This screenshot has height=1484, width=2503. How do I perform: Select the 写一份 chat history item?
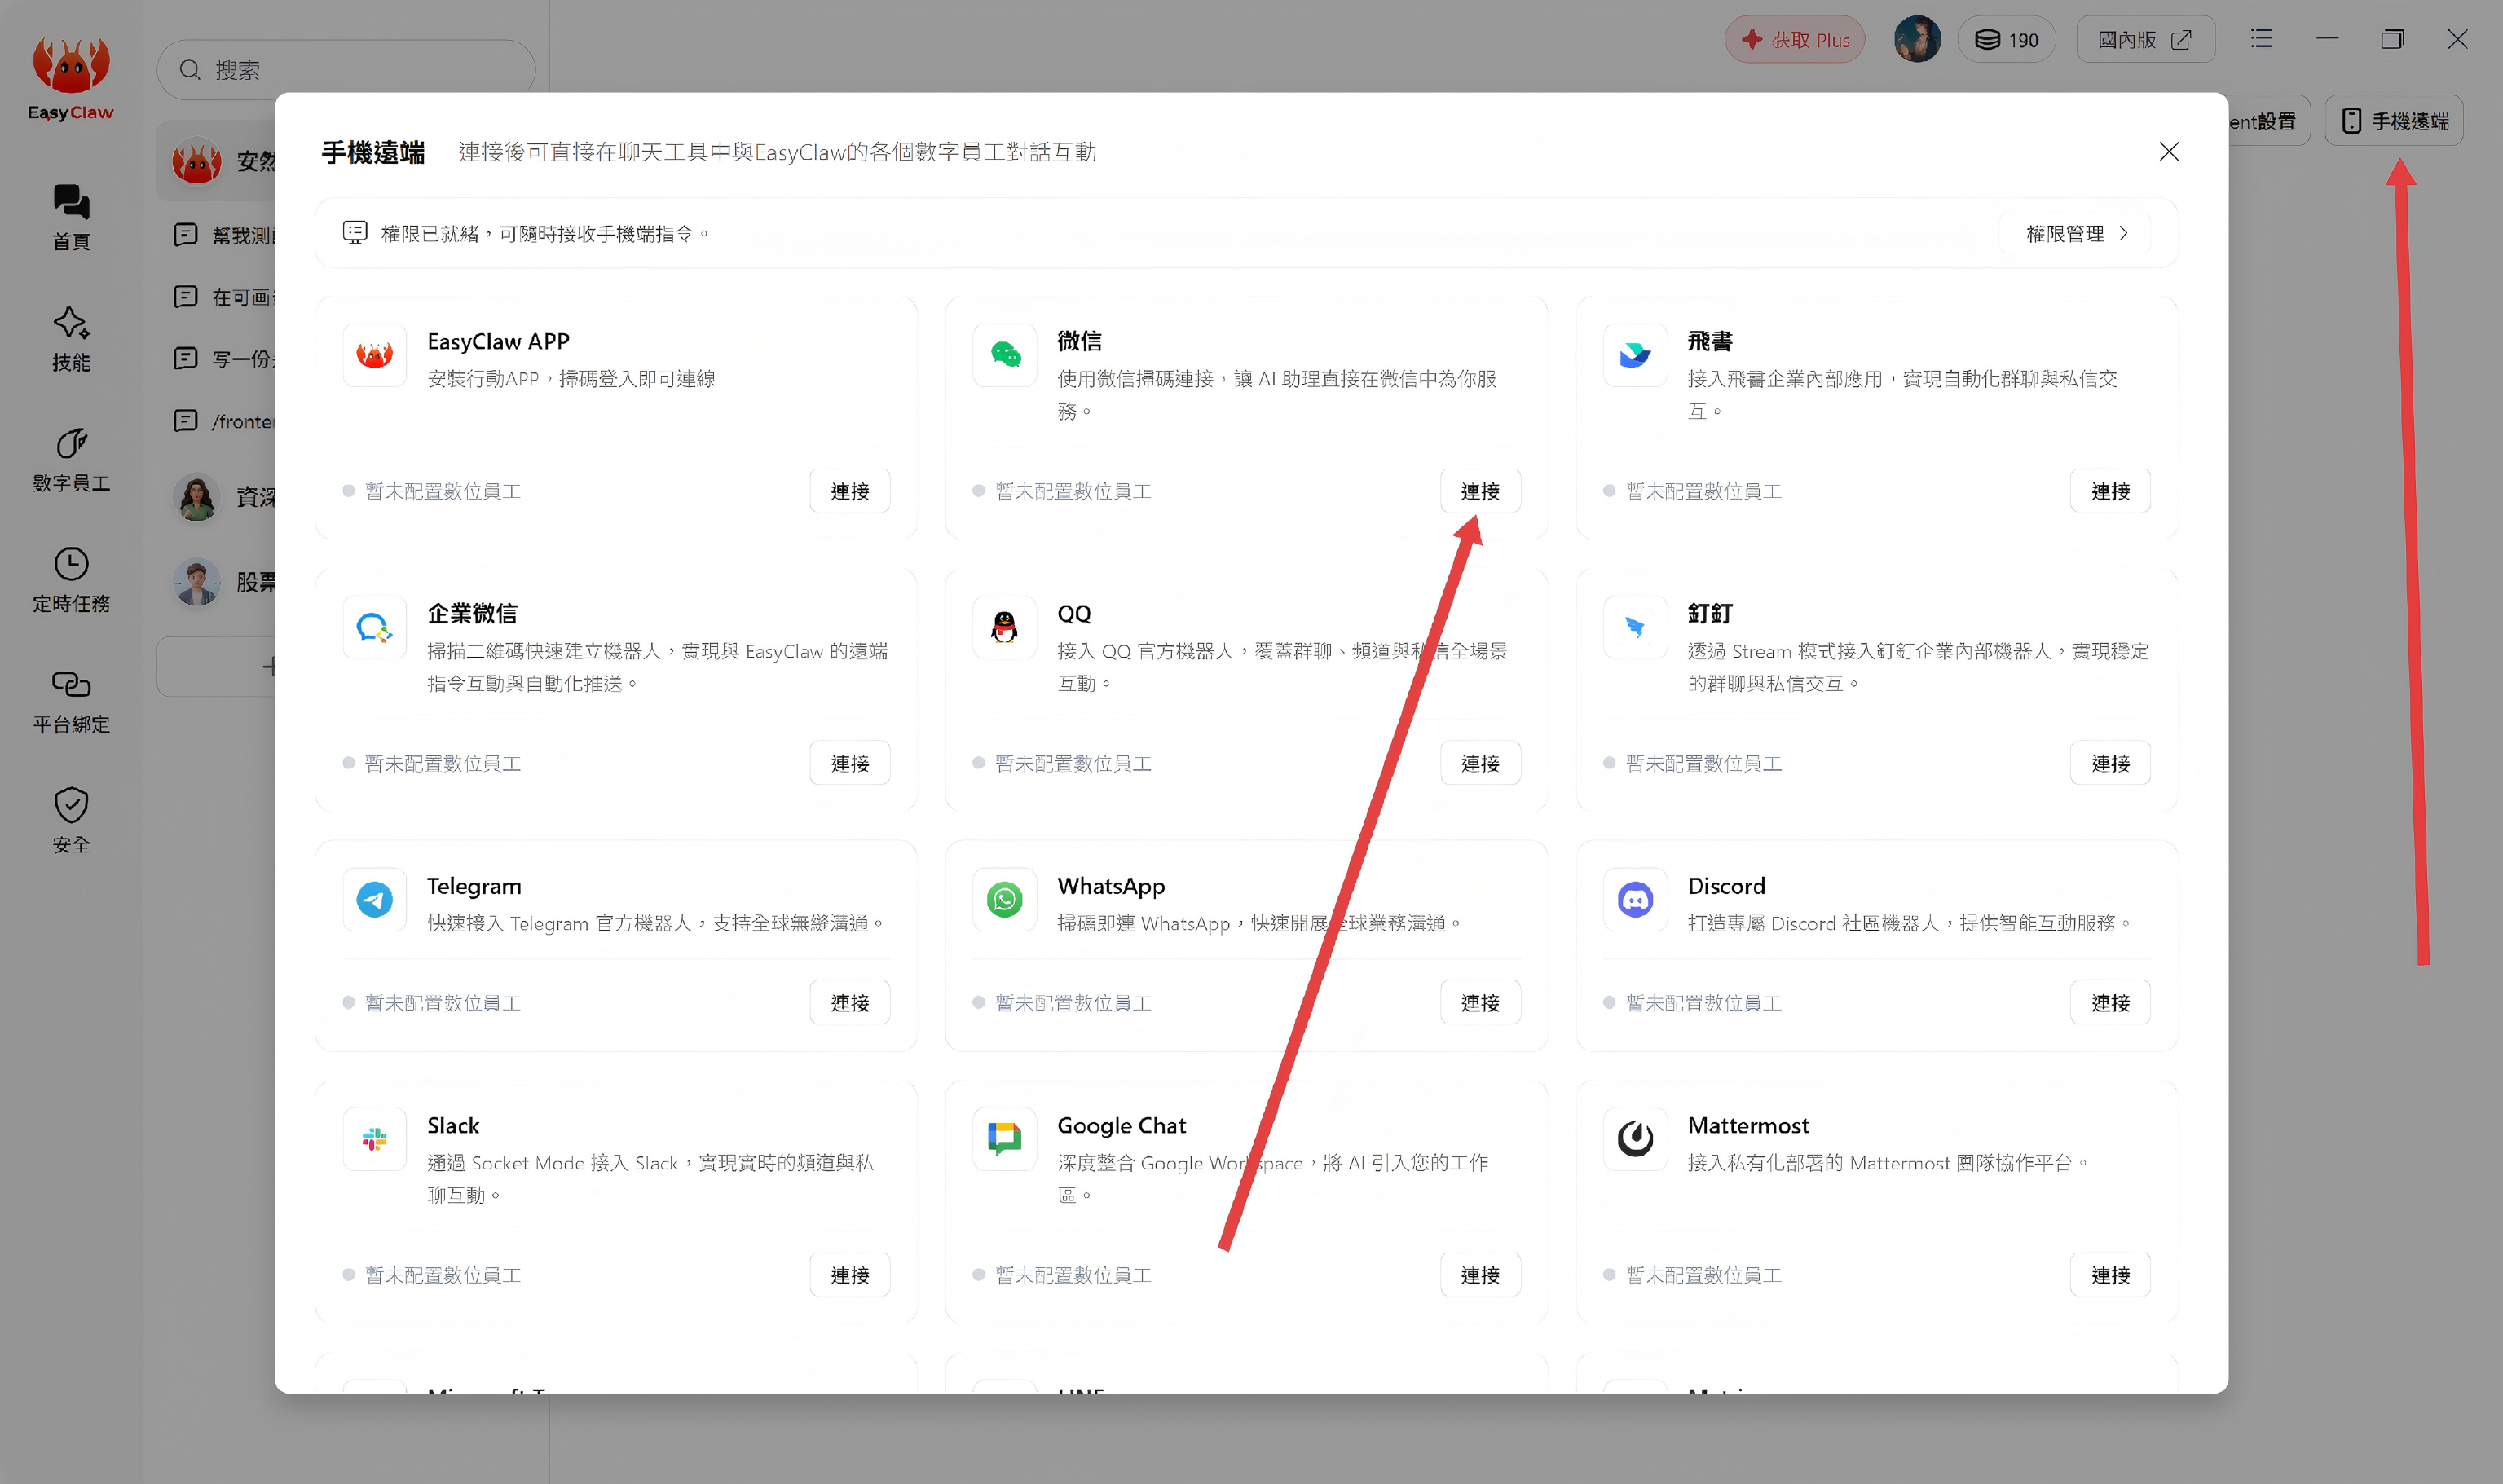(226, 359)
